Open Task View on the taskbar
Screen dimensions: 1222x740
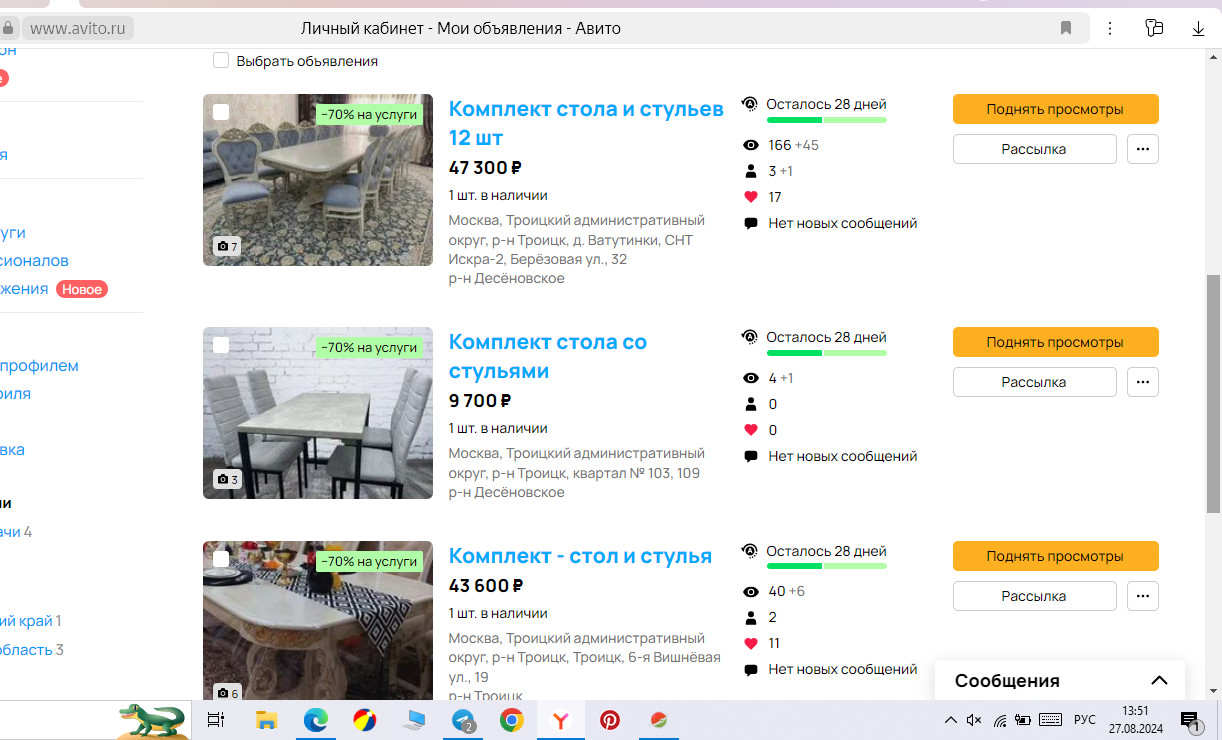coord(215,720)
